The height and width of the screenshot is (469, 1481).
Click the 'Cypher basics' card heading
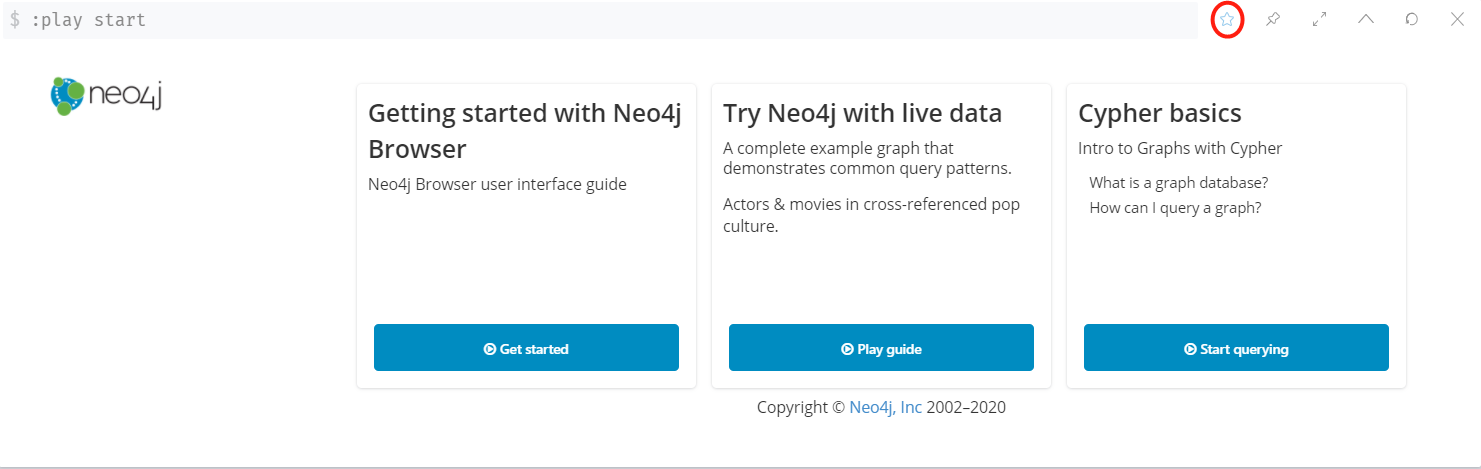click(1159, 113)
